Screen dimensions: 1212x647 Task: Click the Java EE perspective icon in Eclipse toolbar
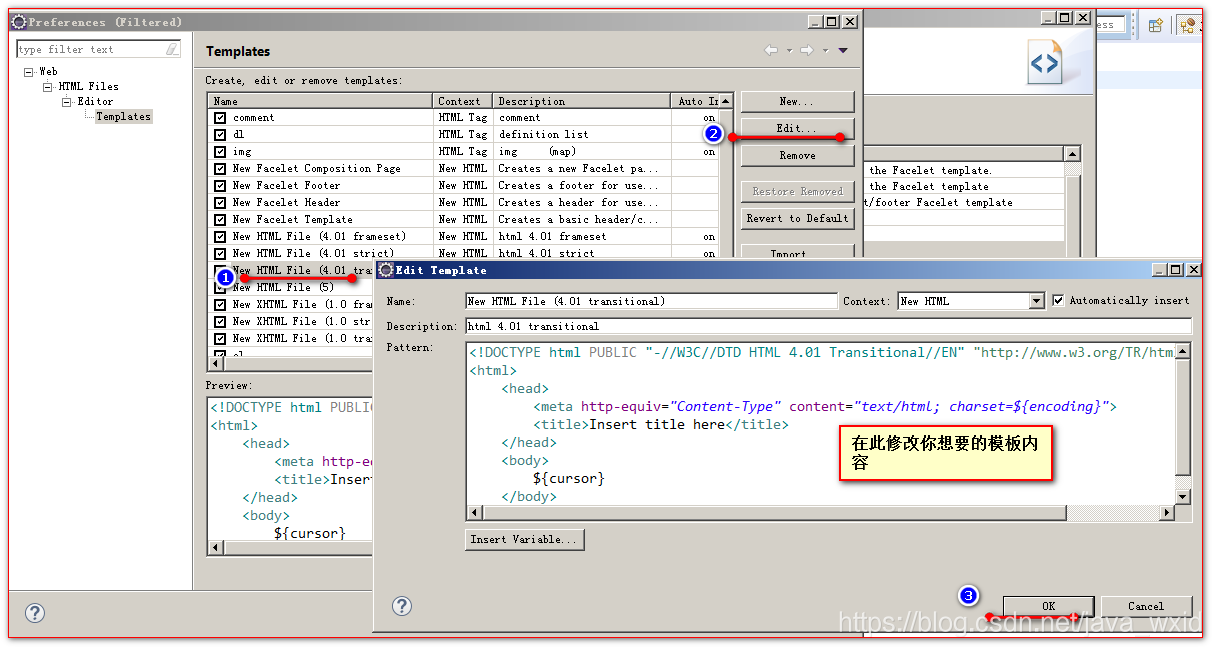point(1188,26)
